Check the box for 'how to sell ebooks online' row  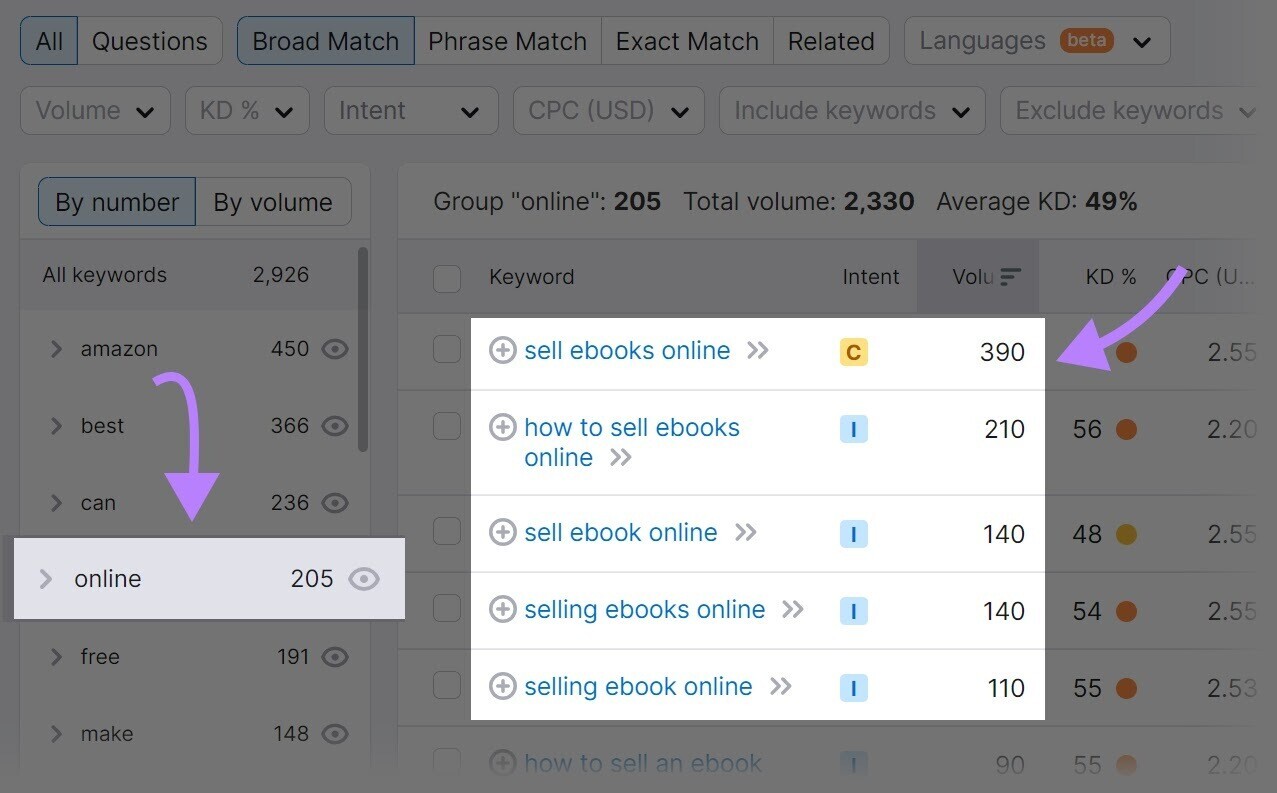(x=447, y=426)
